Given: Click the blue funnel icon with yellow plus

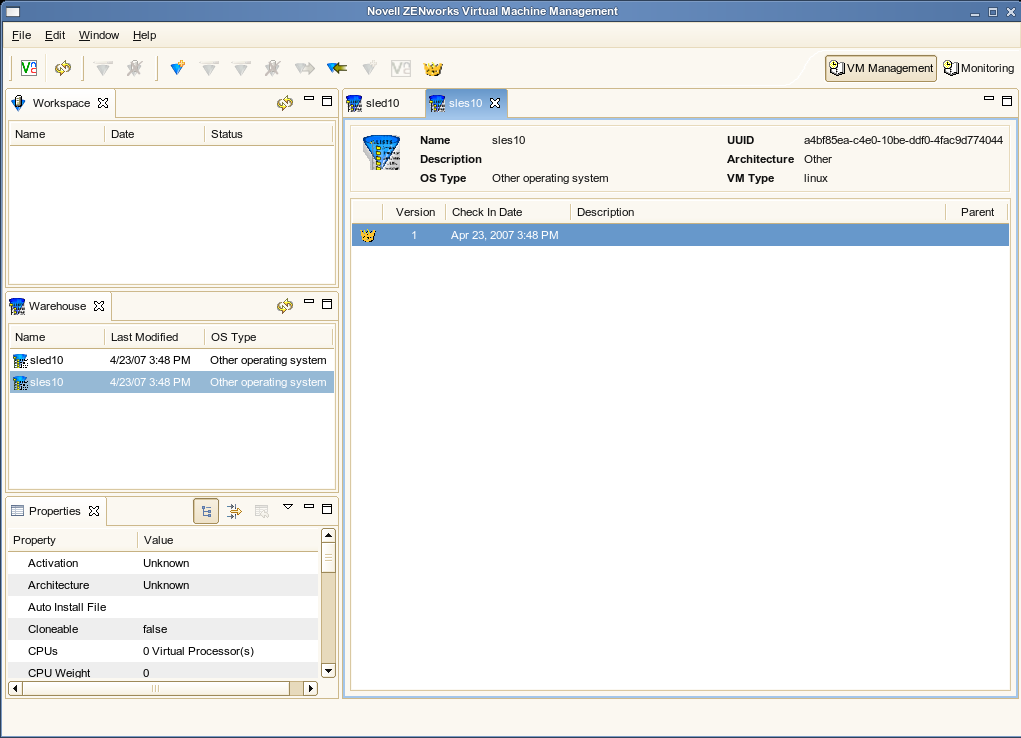Looking at the screenshot, I should tap(177, 68).
